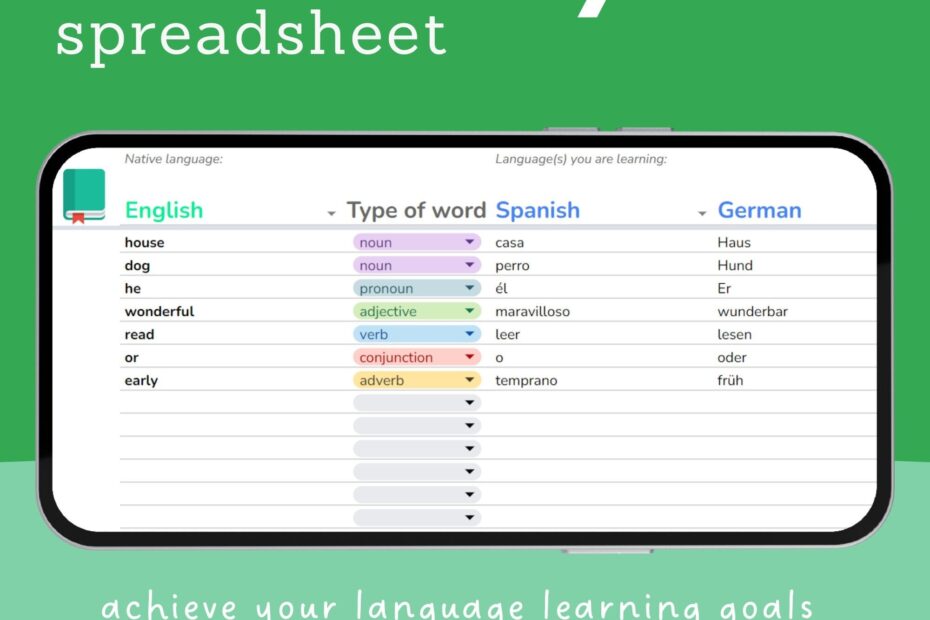Select the German cell oder
Viewport: 930px width, 620px height.
[x=732, y=357]
